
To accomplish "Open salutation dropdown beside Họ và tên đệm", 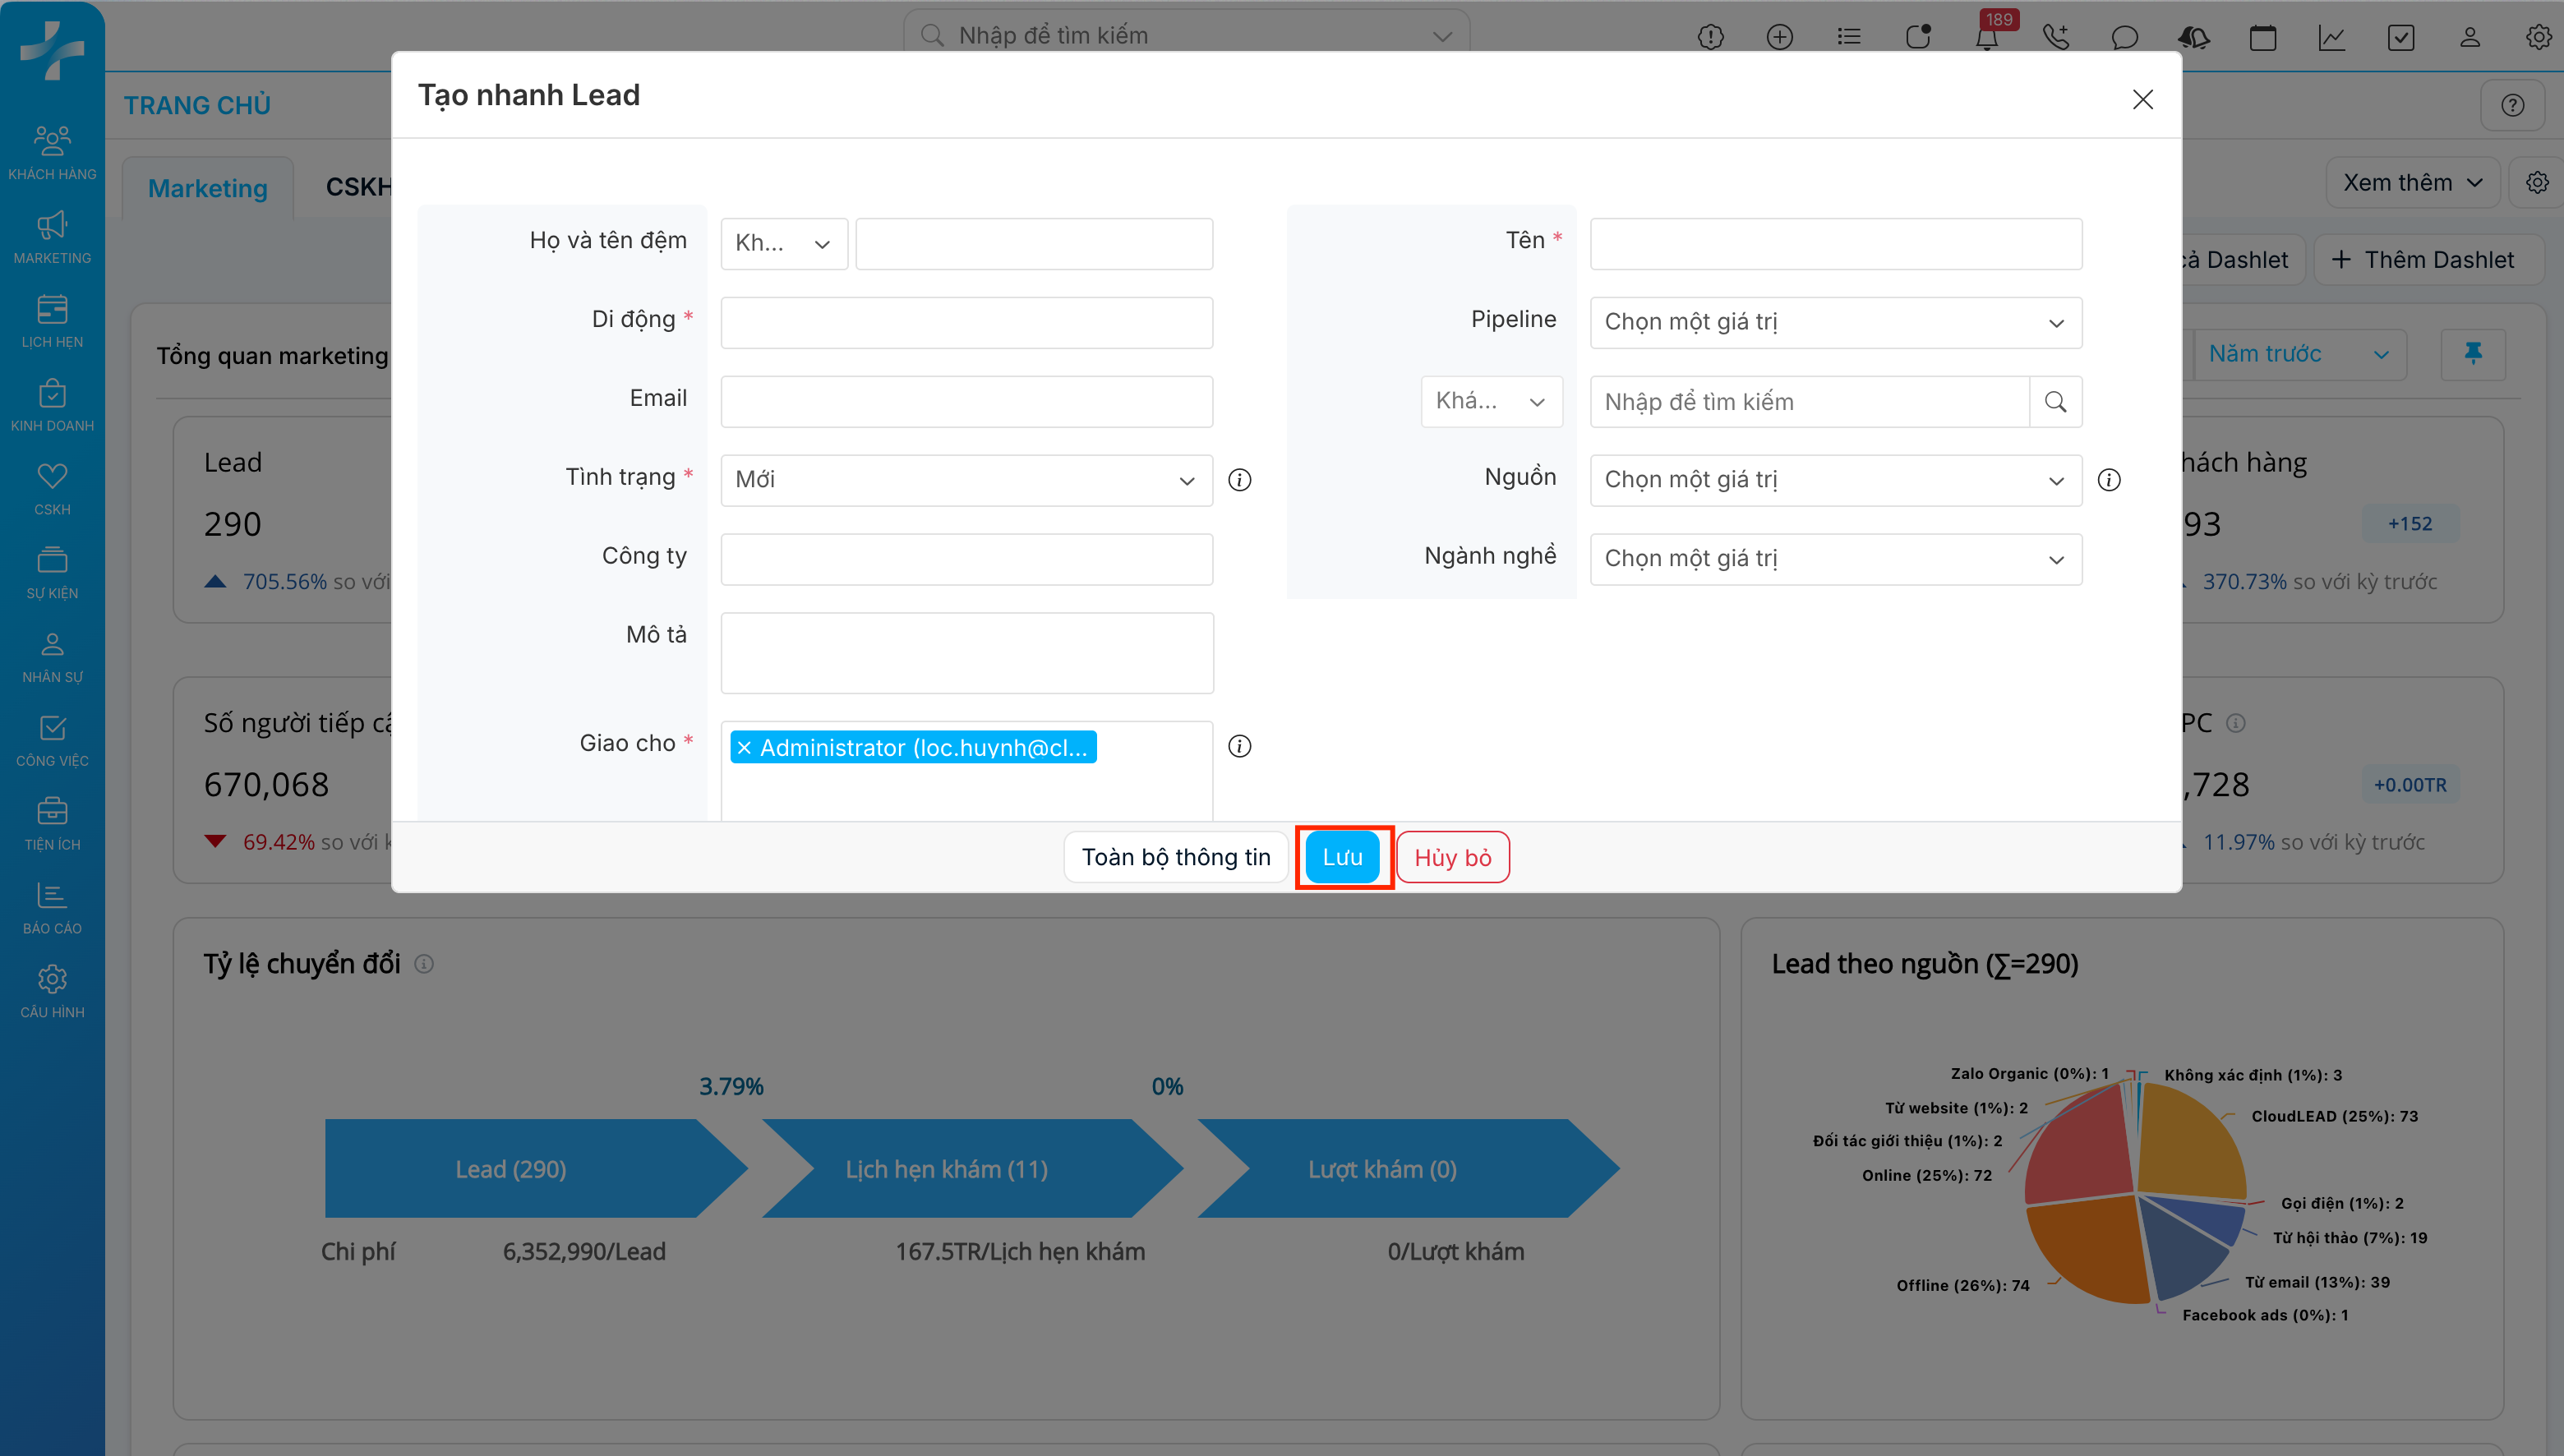I will [x=783, y=244].
